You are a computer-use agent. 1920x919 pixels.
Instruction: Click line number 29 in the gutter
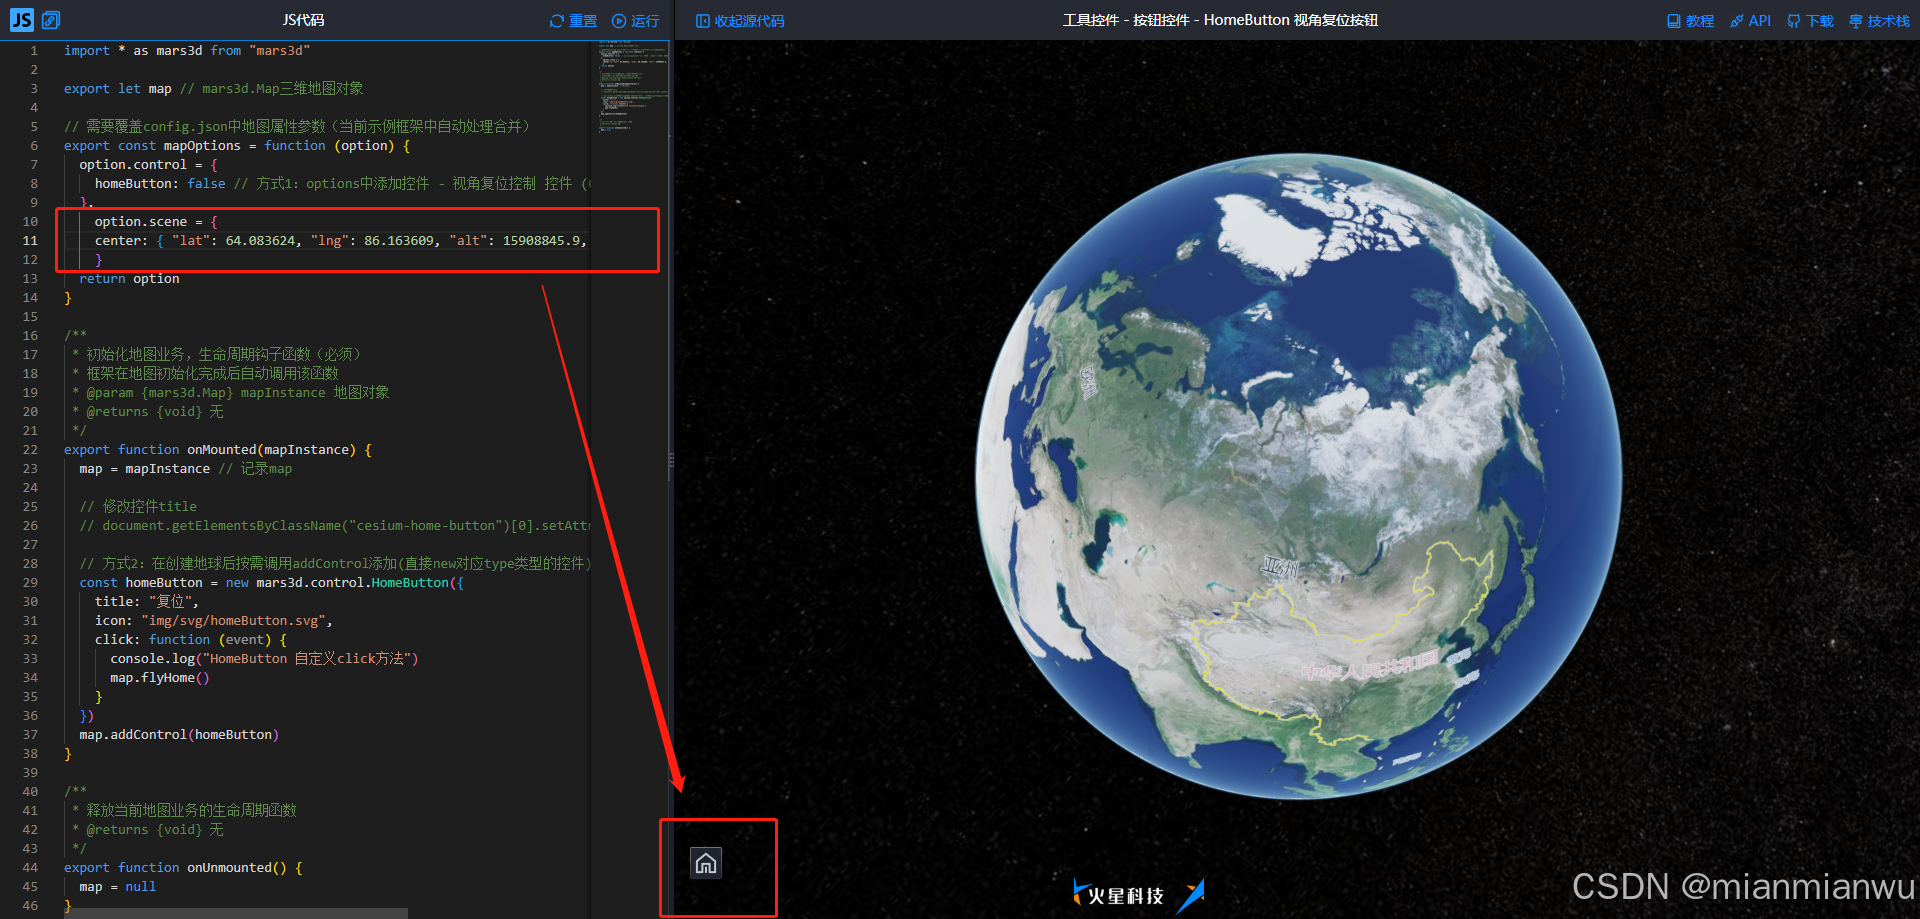coord(30,582)
